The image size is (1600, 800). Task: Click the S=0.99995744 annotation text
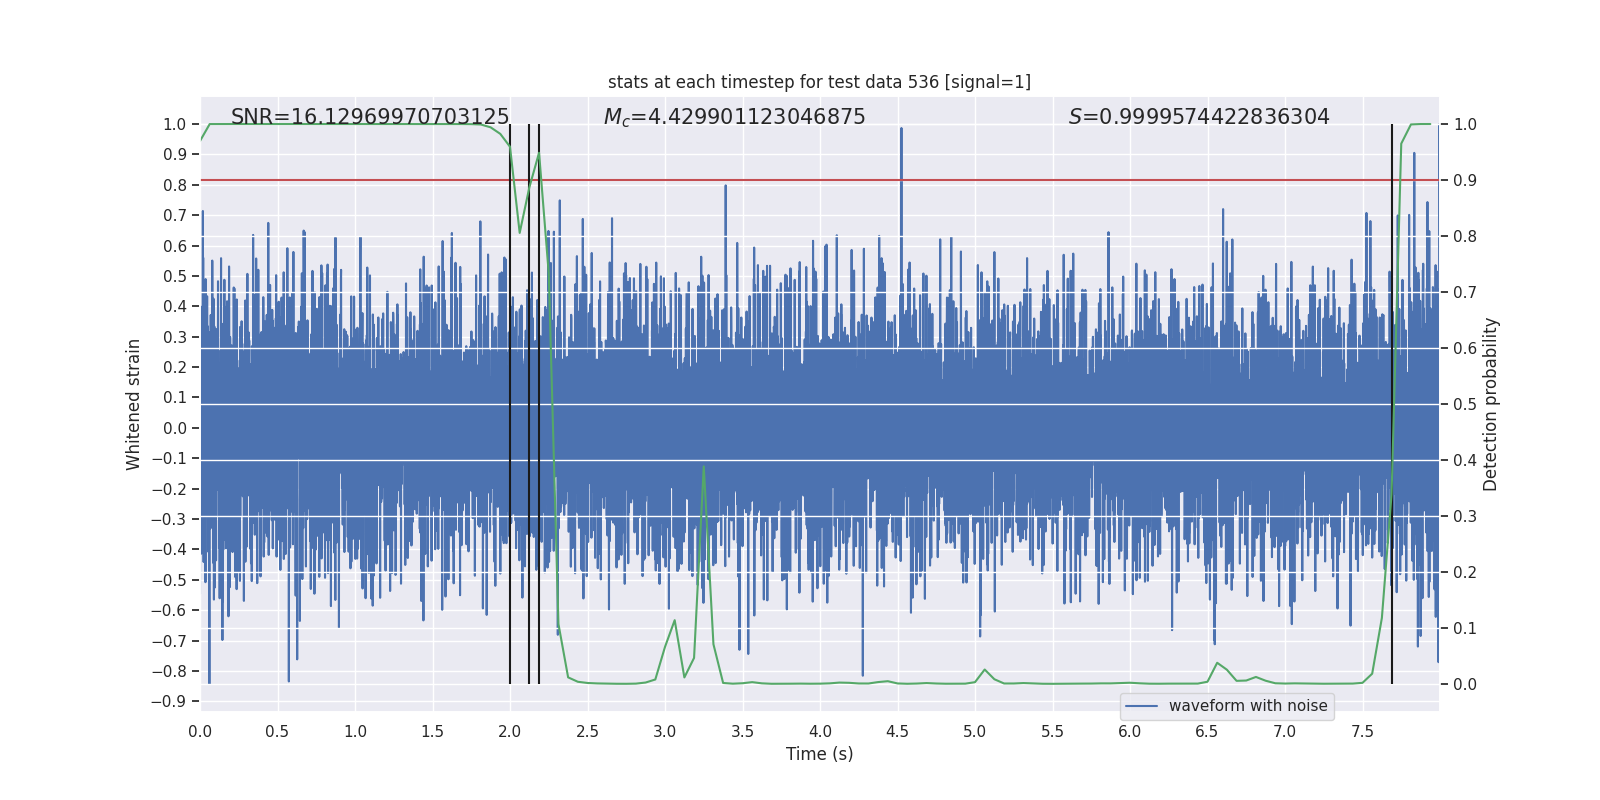pyautogui.click(x=1199, y=117)
